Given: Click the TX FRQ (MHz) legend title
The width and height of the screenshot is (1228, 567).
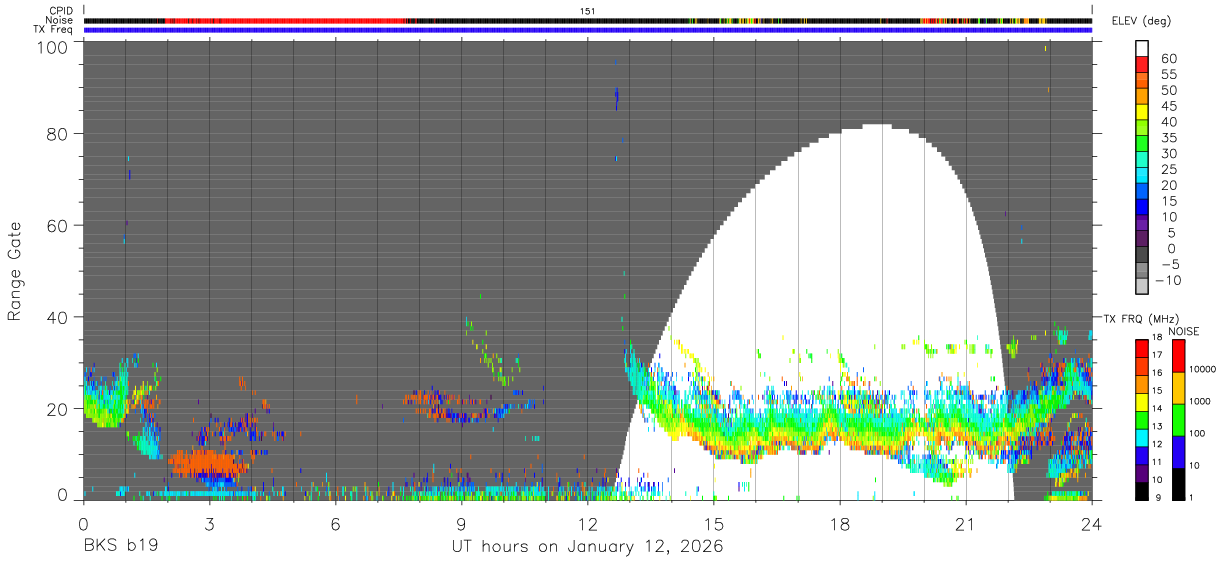Looking at the screenshot, I should (1141, 319).
